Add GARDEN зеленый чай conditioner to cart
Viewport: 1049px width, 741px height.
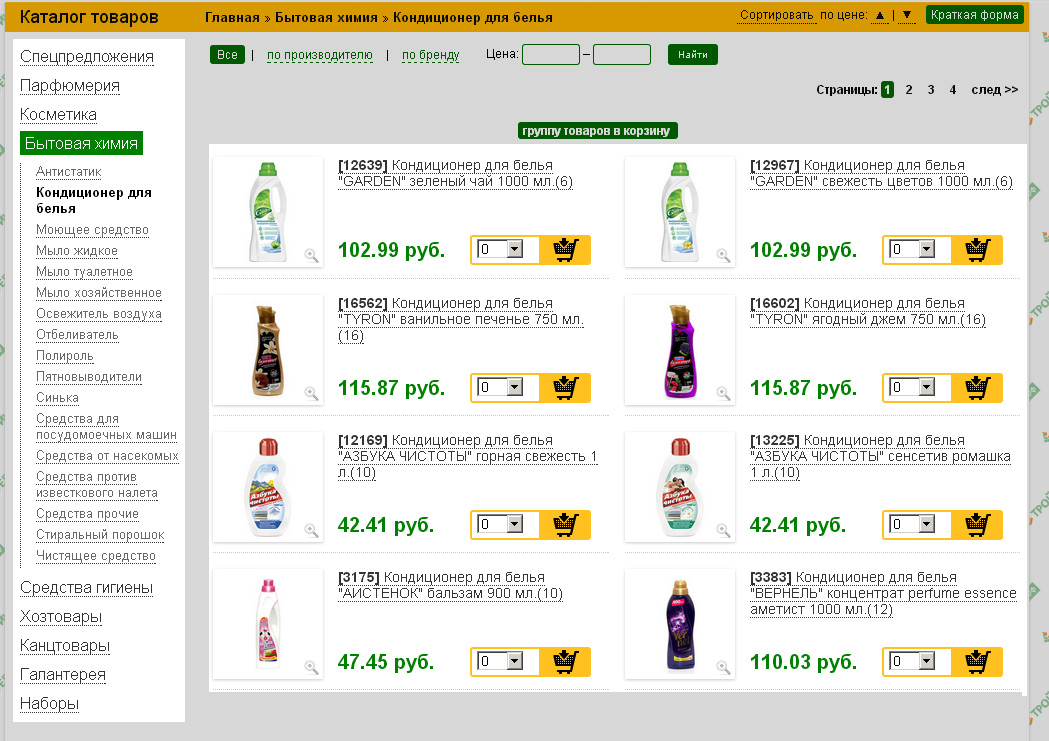[565, 250]
